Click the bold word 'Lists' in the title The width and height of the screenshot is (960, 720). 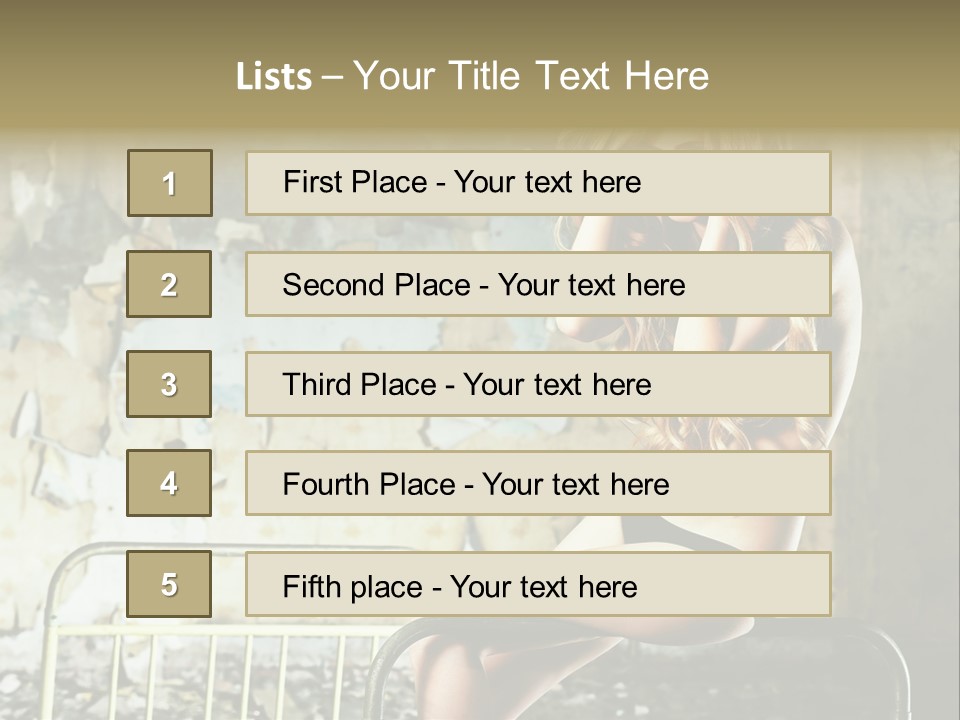click(x=273, y=77)
